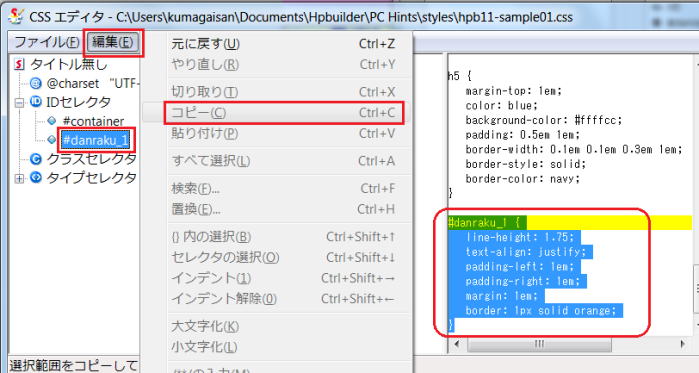Click the line 'color: blue;'
The height and width of the screenshot is (373, 699).
(502, 106)
